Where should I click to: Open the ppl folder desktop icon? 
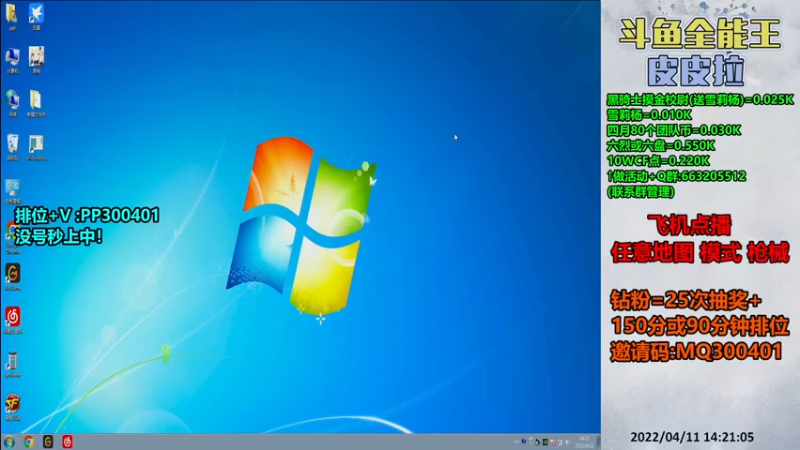[x=12, y=17]
